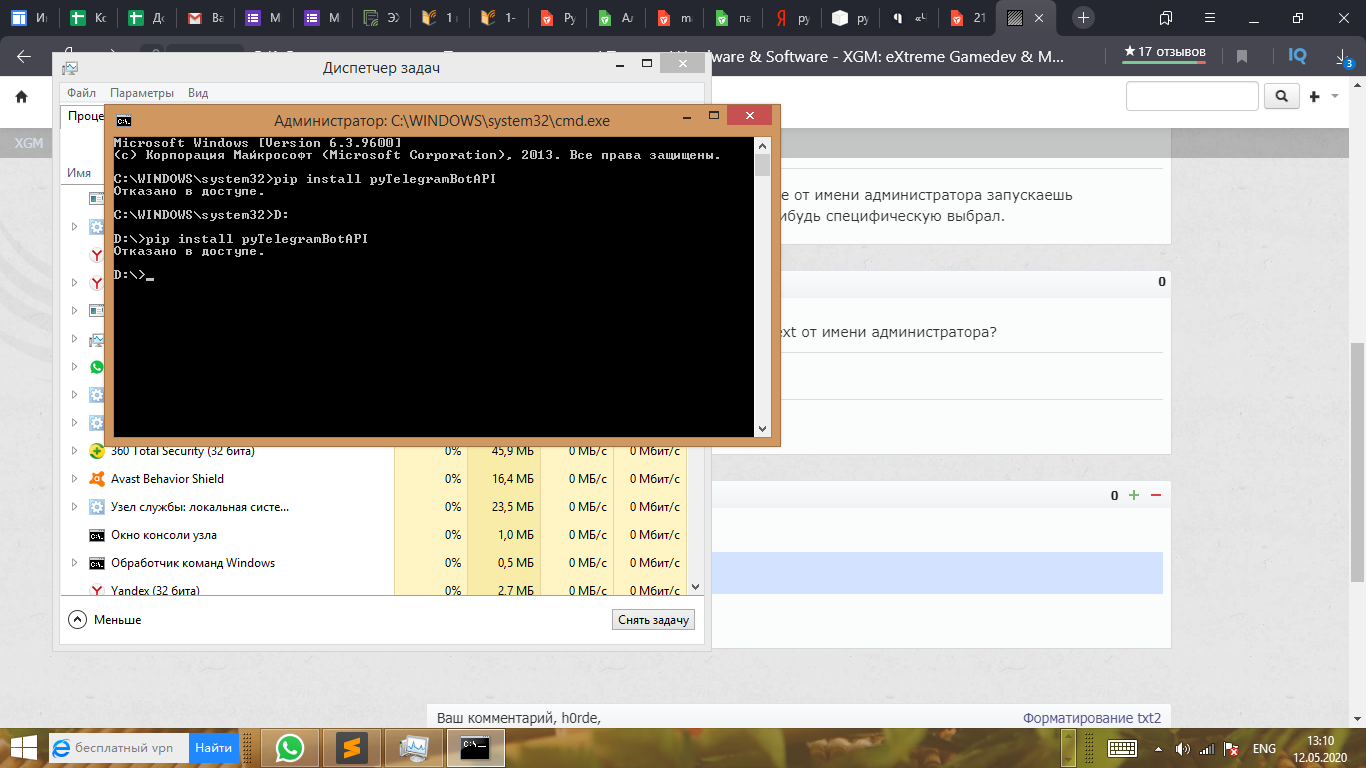Click the browser bookmark icon

coord(1242,56)
